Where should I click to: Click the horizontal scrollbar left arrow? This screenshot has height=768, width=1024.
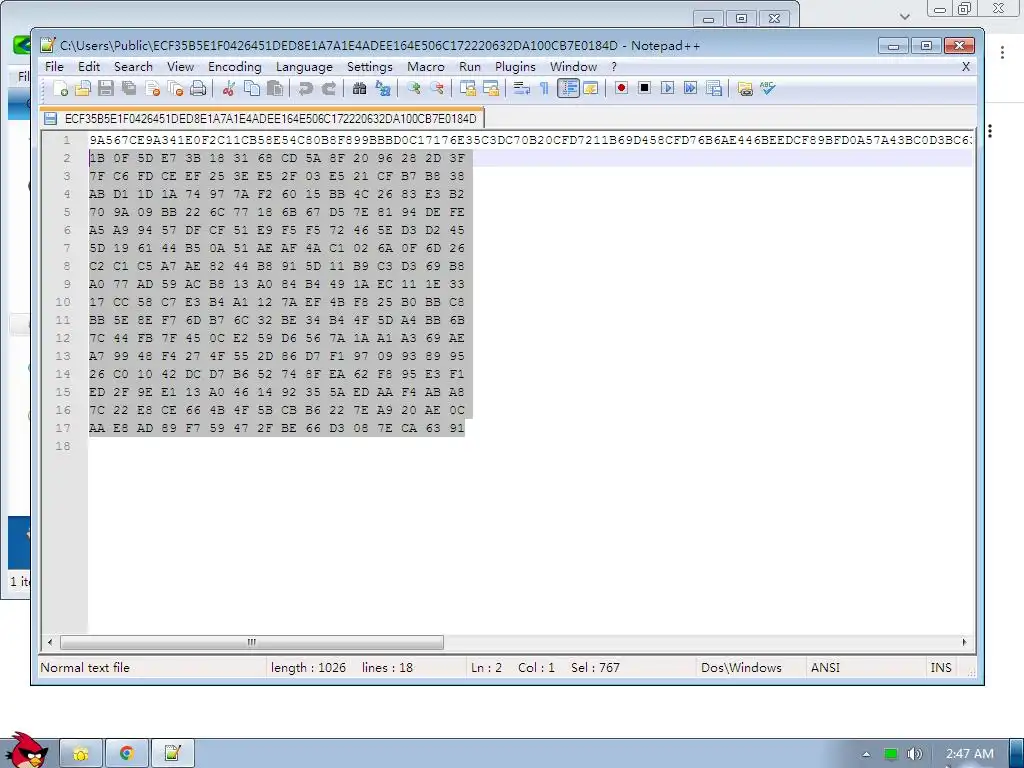50,643
